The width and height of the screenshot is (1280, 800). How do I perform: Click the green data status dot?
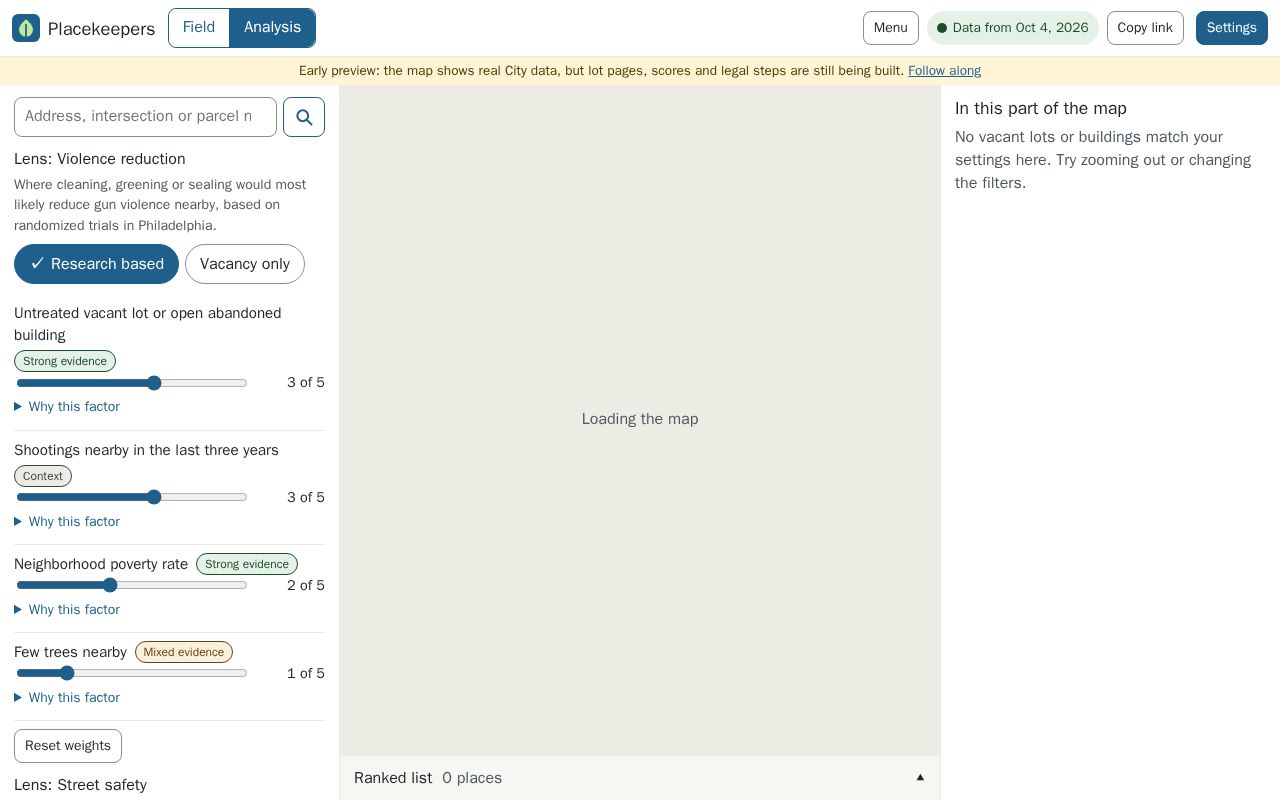942,28
